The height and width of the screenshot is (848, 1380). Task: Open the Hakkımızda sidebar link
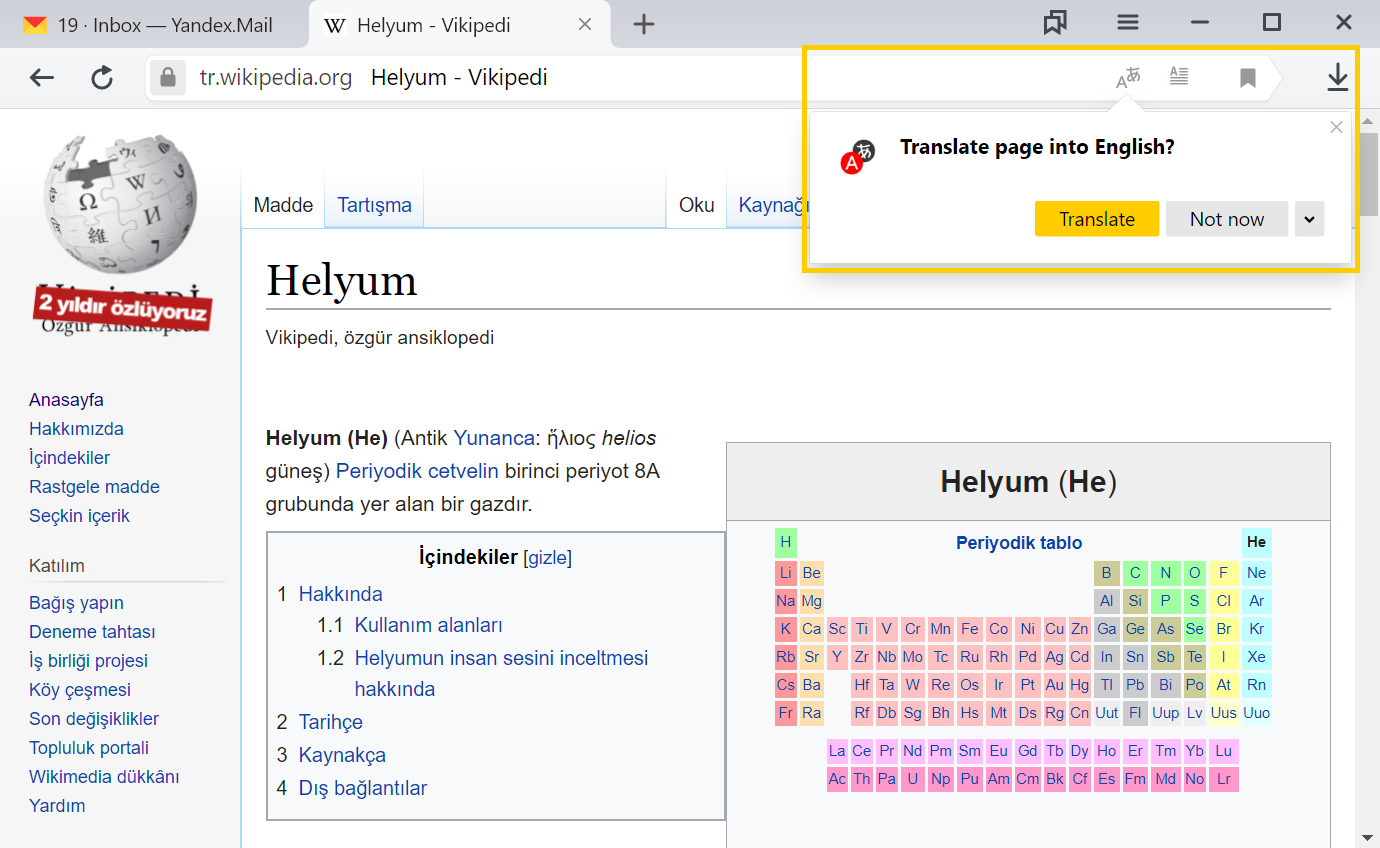(77, 429)
